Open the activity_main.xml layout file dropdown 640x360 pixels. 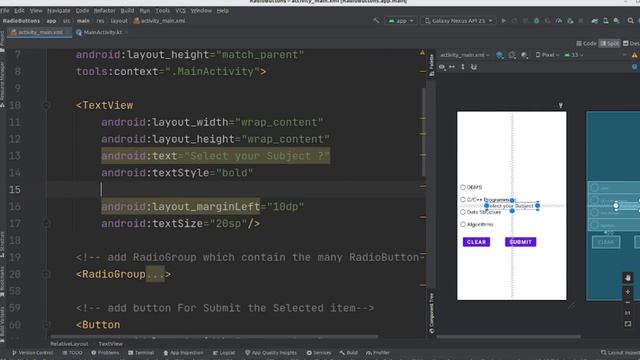point(464,55)
